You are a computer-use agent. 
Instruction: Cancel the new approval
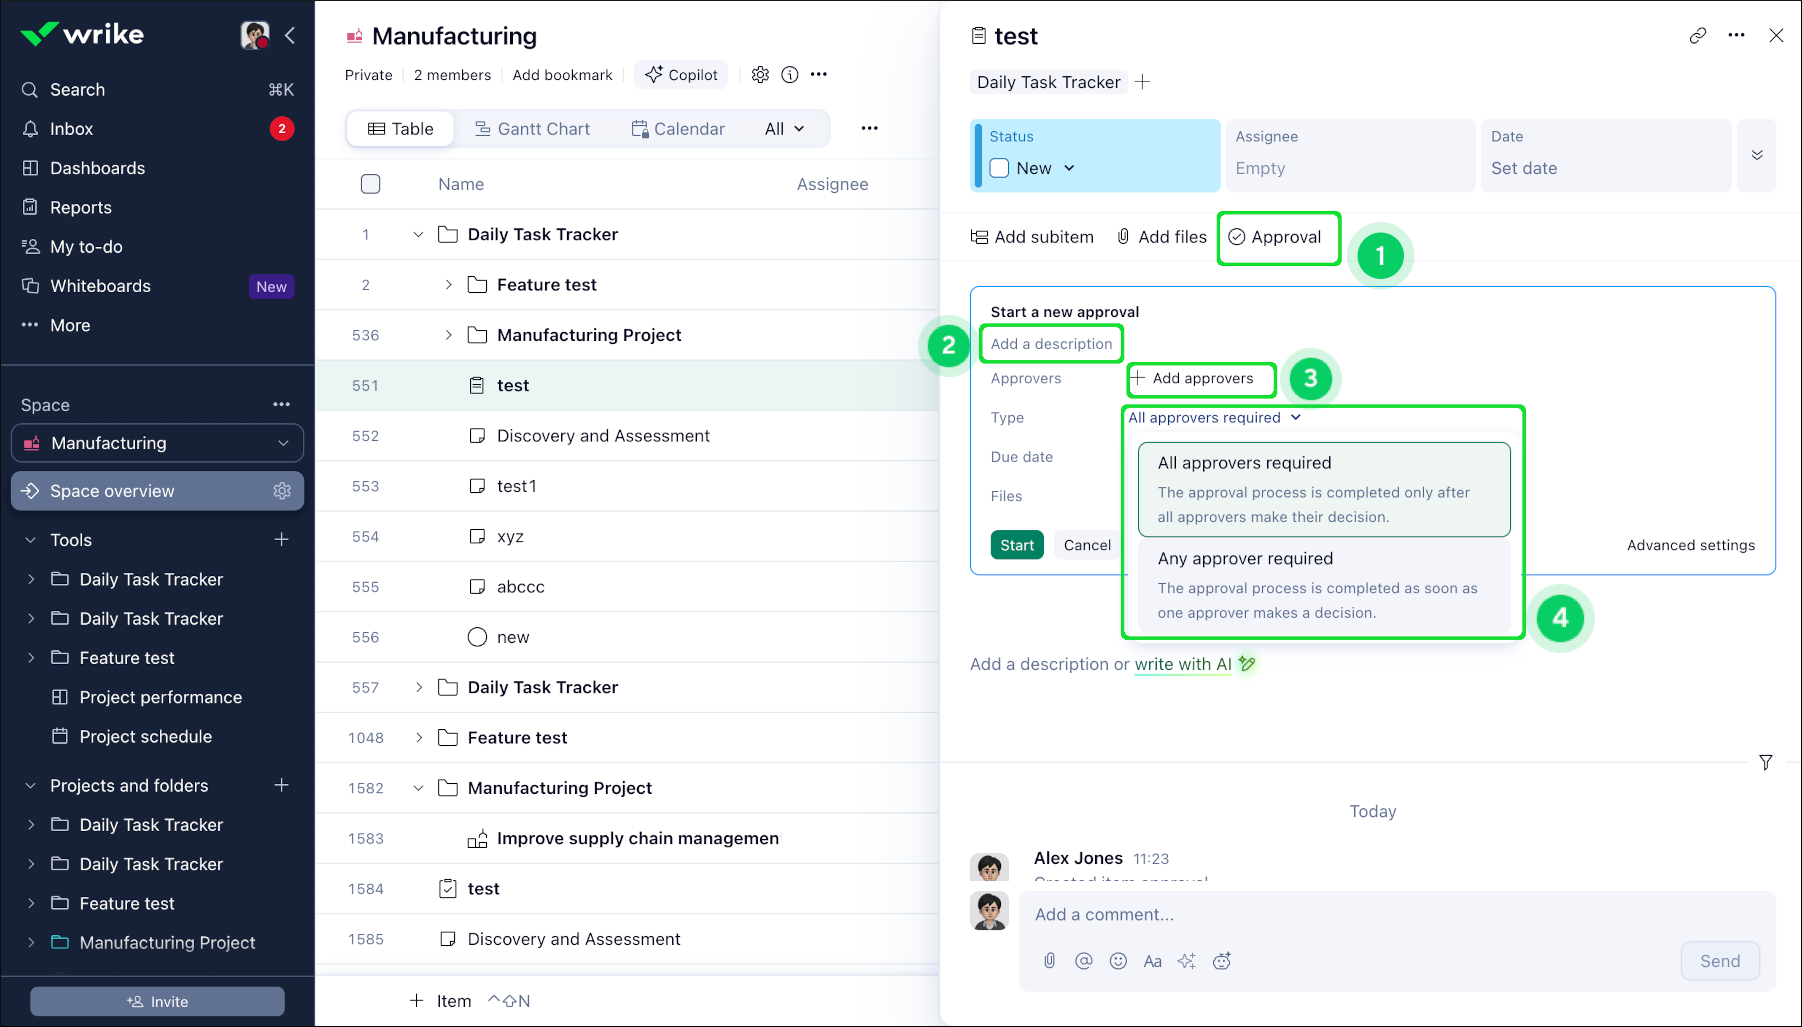(x=1087, y=545)
